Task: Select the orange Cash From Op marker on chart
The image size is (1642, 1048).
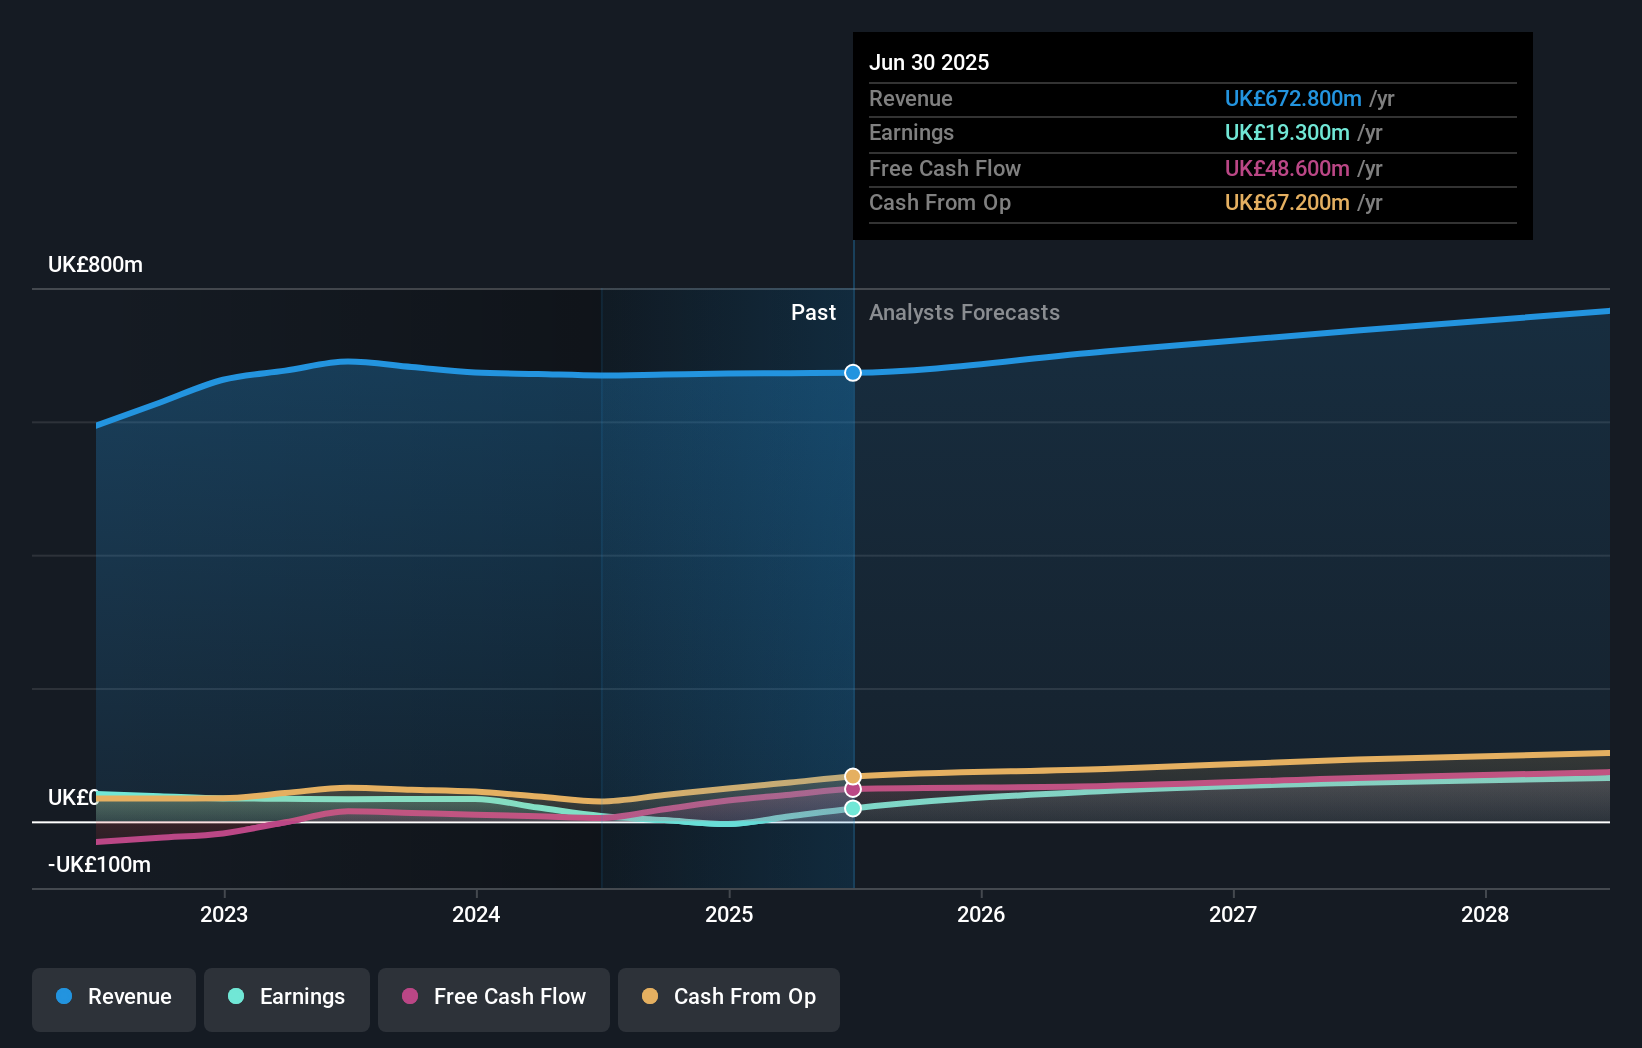Action: [853, 775]
